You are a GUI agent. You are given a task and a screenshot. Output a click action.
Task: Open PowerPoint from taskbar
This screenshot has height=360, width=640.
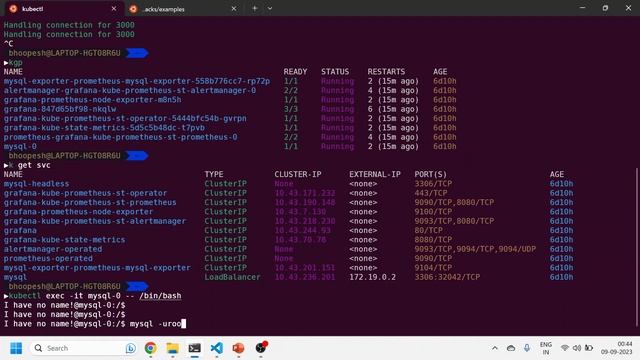coord(238,348)
